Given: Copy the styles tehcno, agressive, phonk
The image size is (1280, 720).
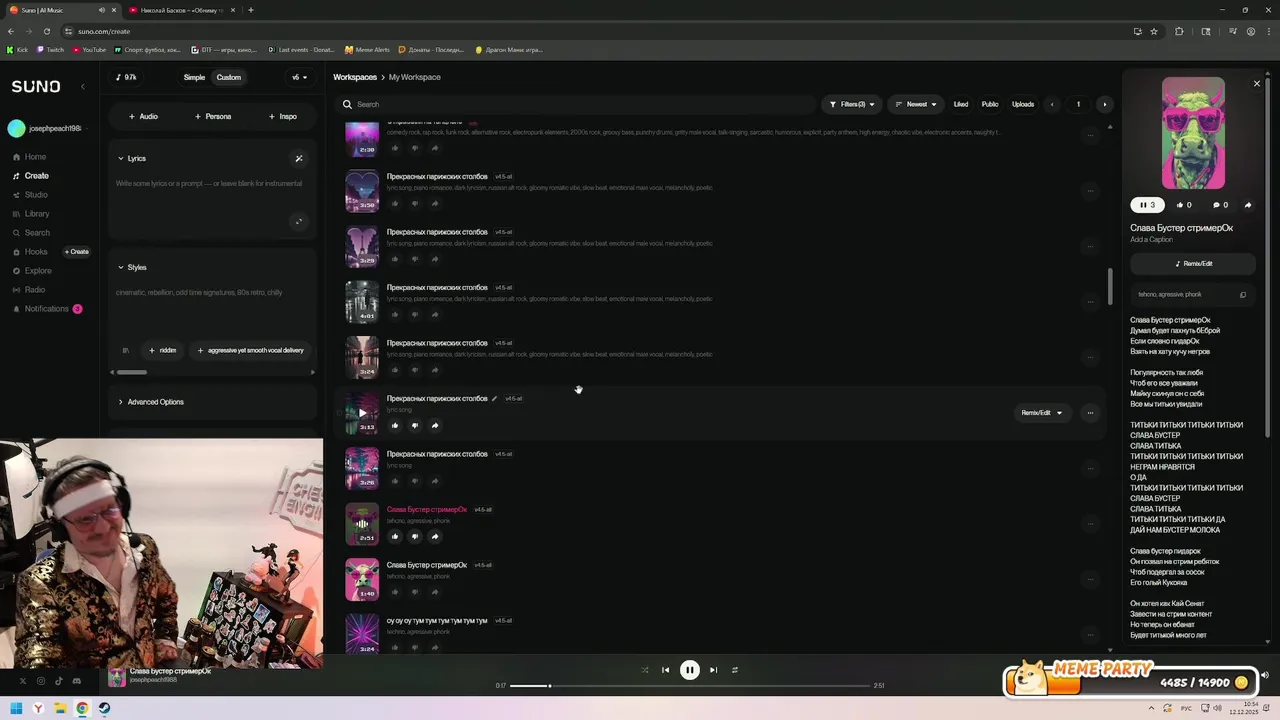Looking at the screenshot, I should tap(1243, 295).
